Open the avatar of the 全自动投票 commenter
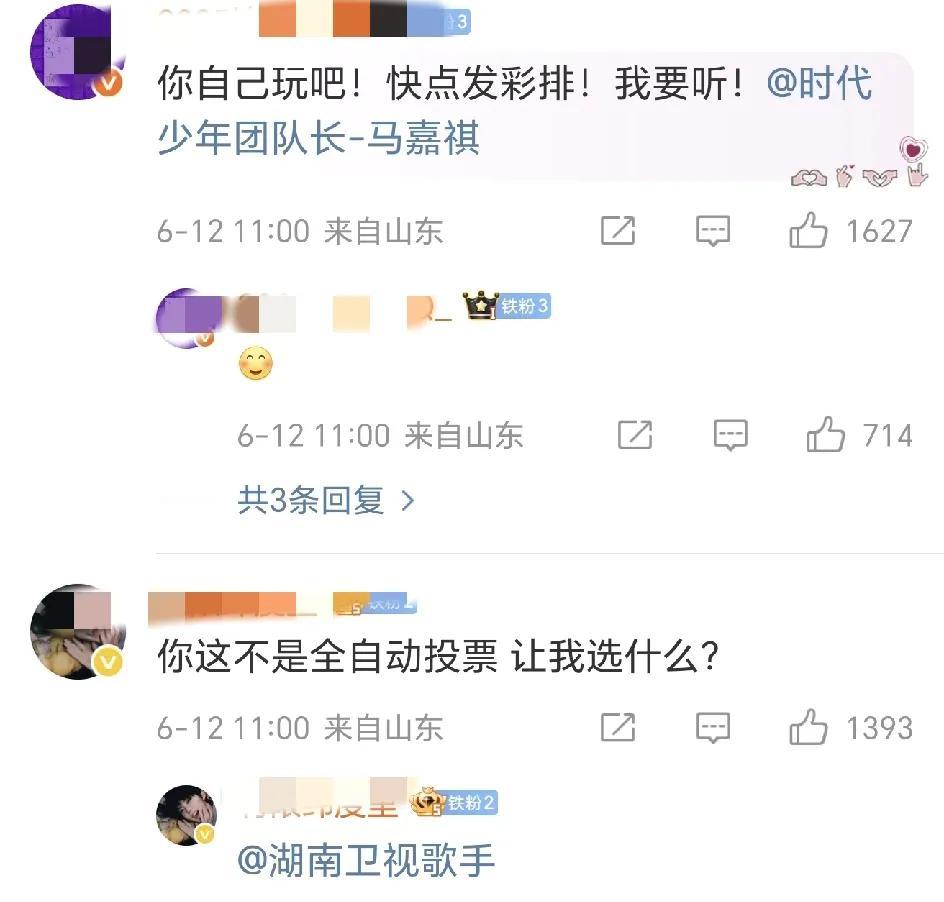The image size is (944, 902). tap(77, 632)
